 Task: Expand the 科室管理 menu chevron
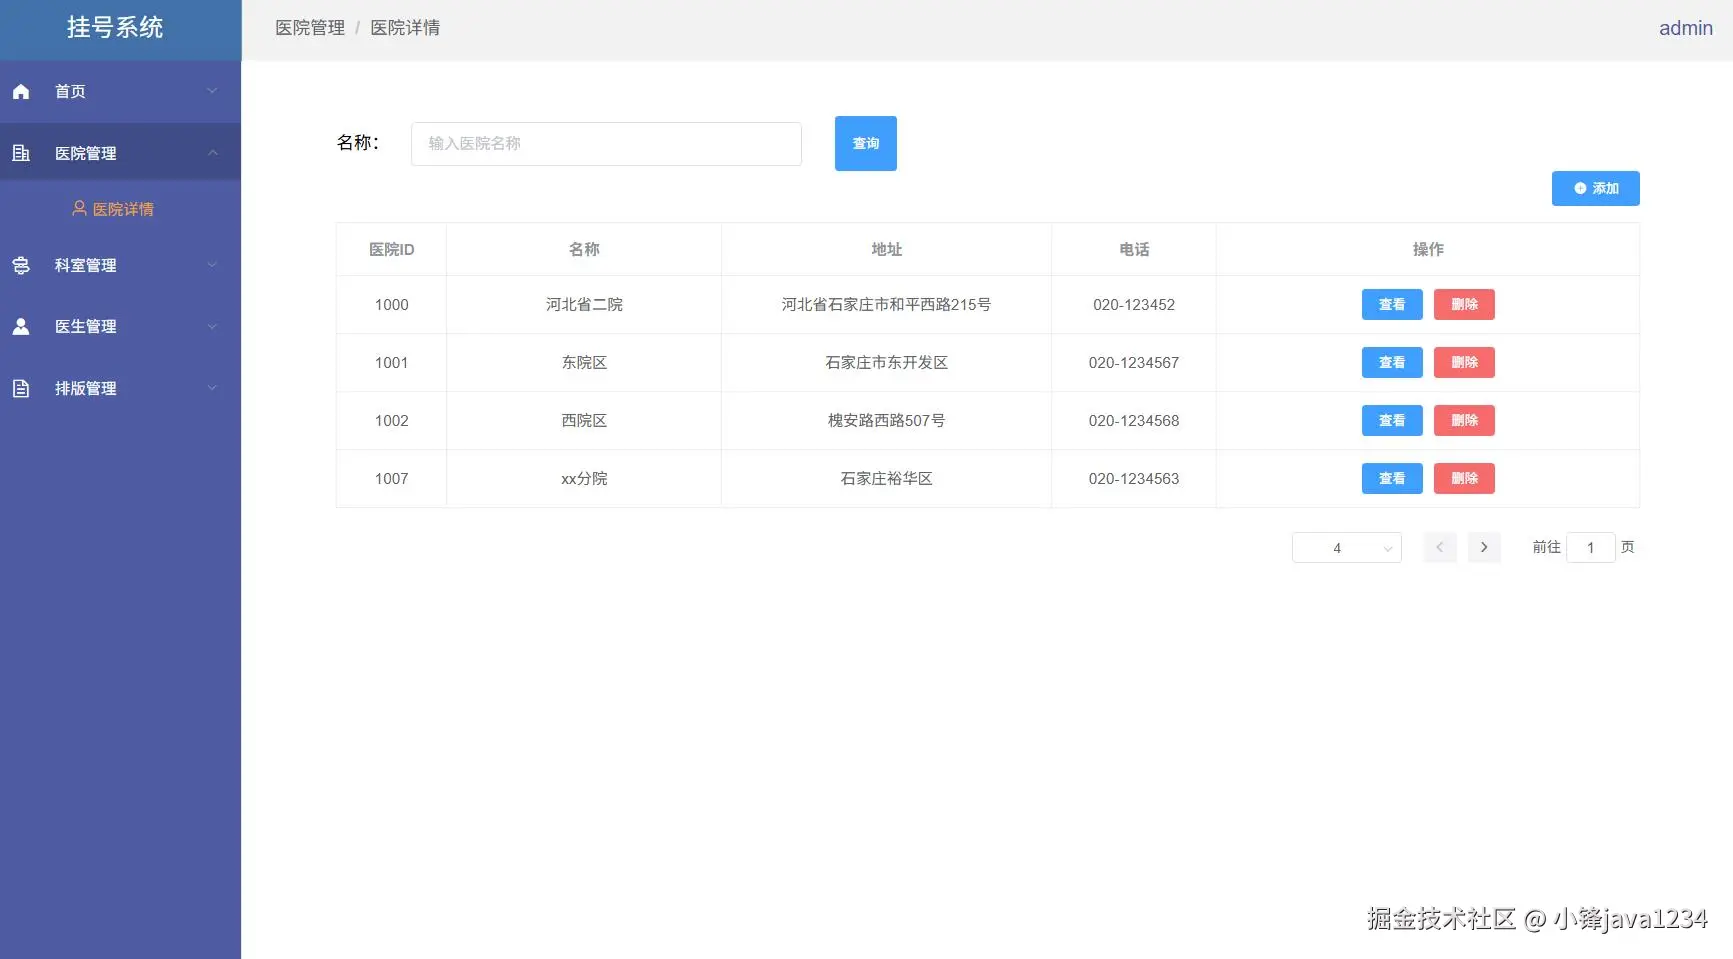coord(212,265)
